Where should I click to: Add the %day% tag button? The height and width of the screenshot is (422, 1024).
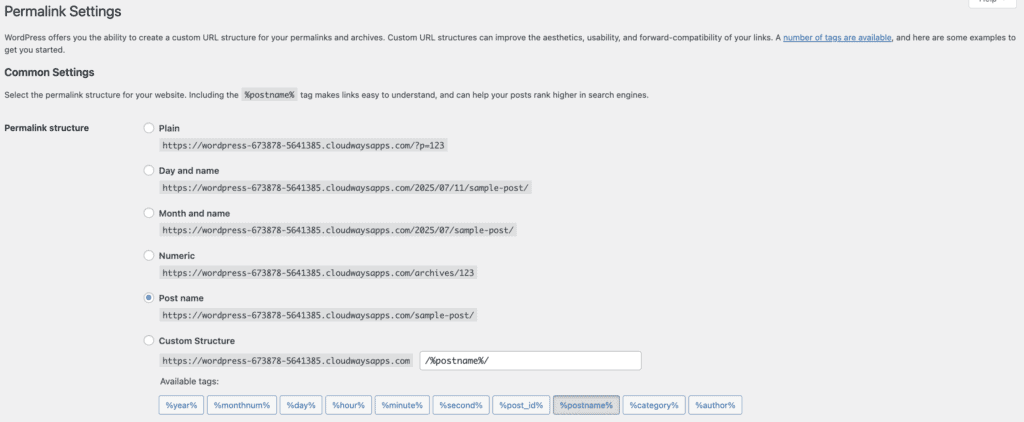coord(301,405)
